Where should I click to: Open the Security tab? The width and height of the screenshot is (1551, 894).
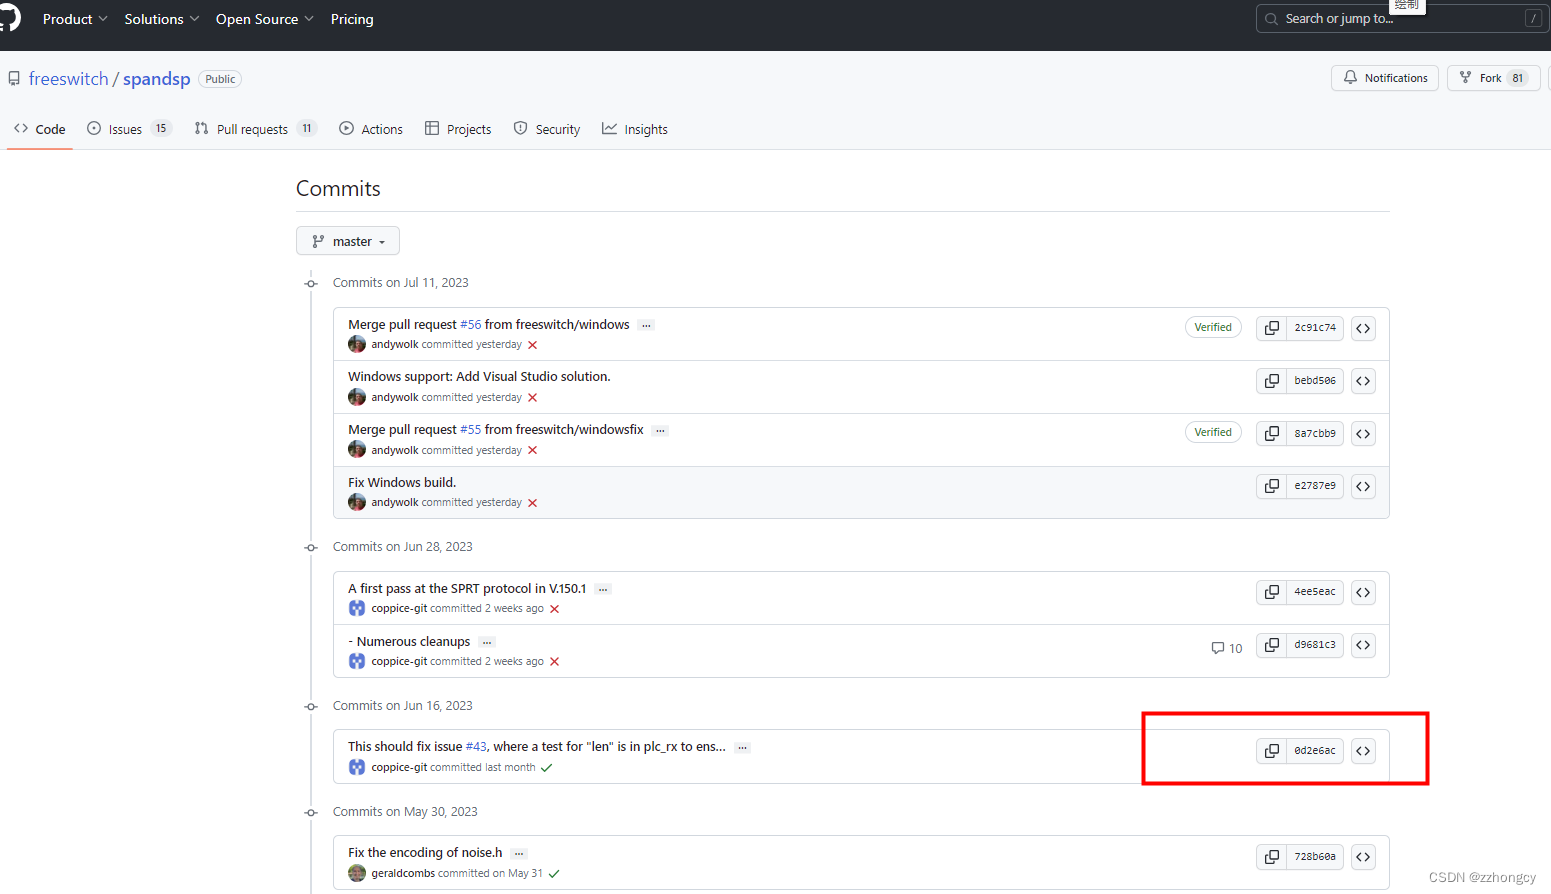(547, 129)
